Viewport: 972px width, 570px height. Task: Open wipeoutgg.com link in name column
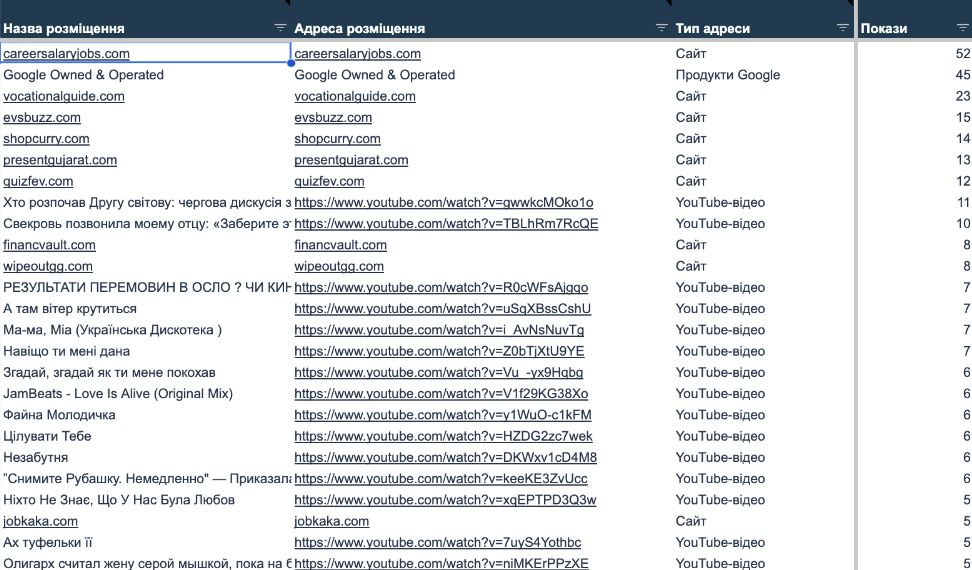[48, 266]
